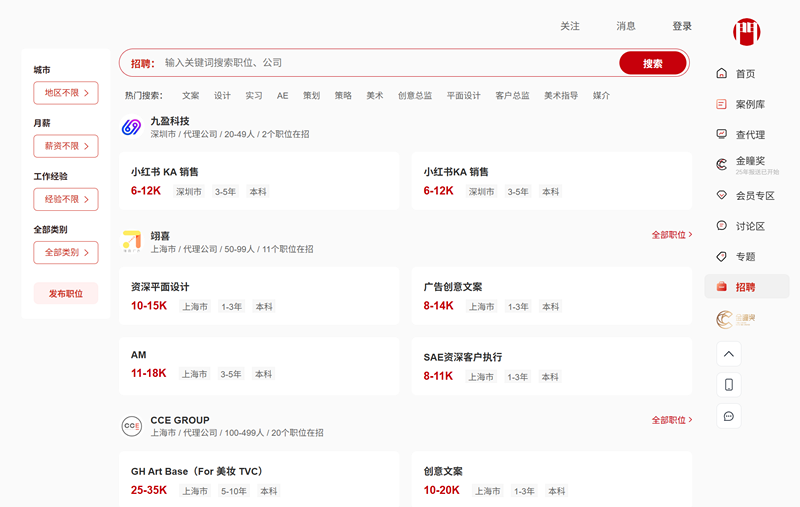This screenshot has height=507, width=800.
Task: Open the SAE资深客户执行 job card
Action: (x=552, y=366)
